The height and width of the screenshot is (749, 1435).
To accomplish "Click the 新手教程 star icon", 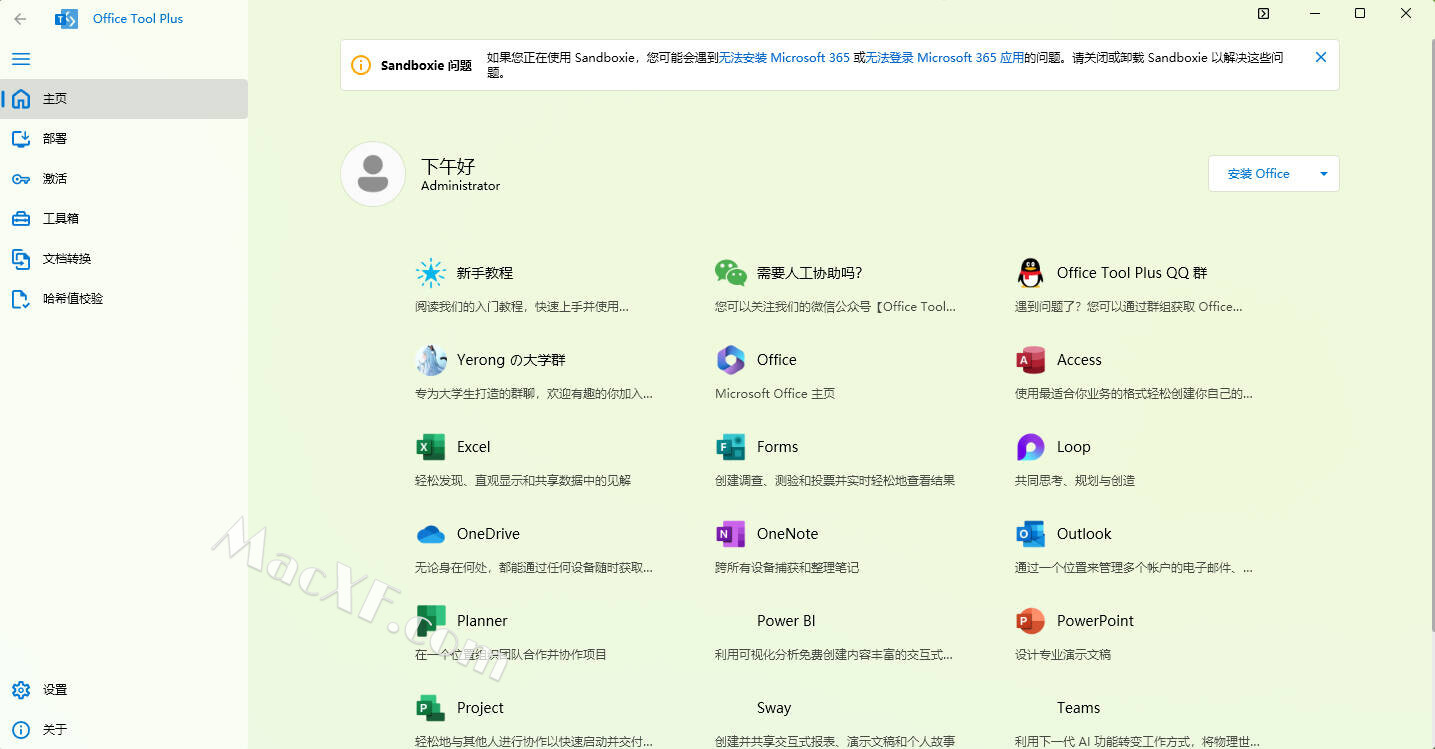I will 430,273.
